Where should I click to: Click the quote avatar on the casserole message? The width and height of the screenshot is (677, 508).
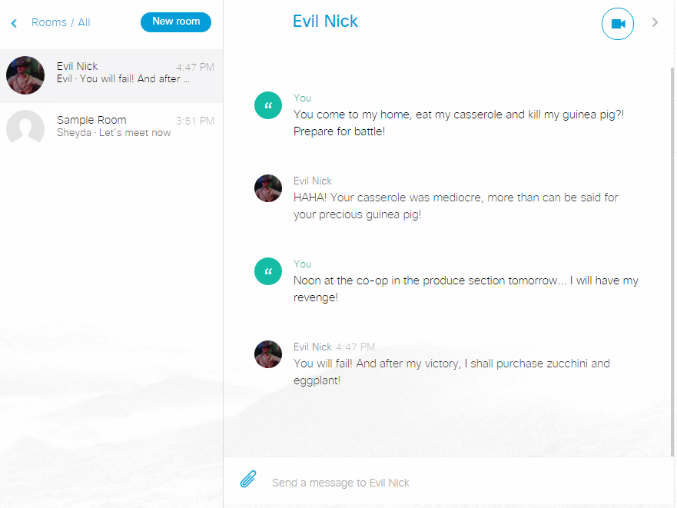click(268, 105)
